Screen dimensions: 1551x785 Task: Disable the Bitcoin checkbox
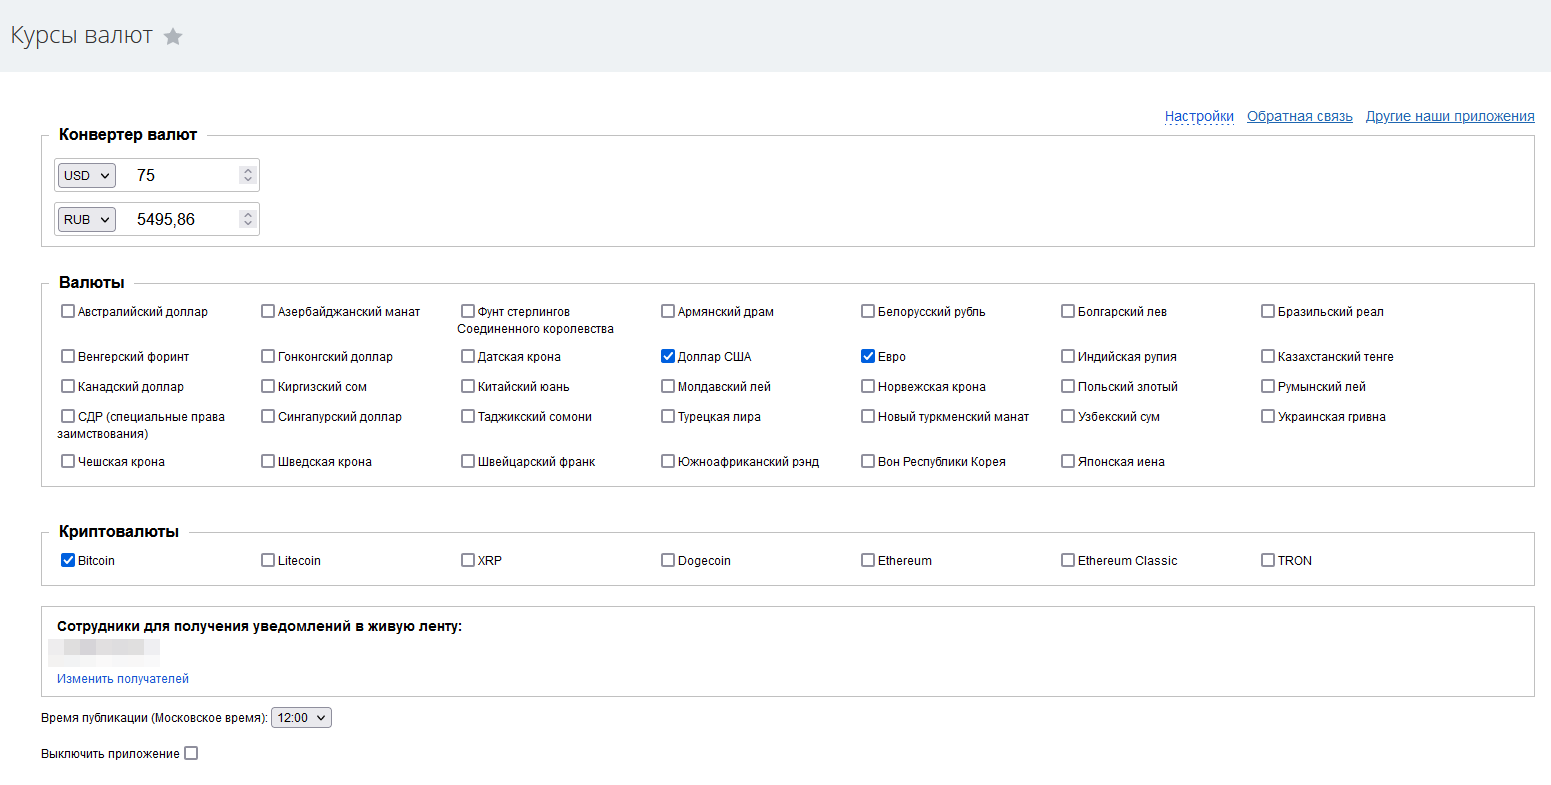(x=68, y=560)
